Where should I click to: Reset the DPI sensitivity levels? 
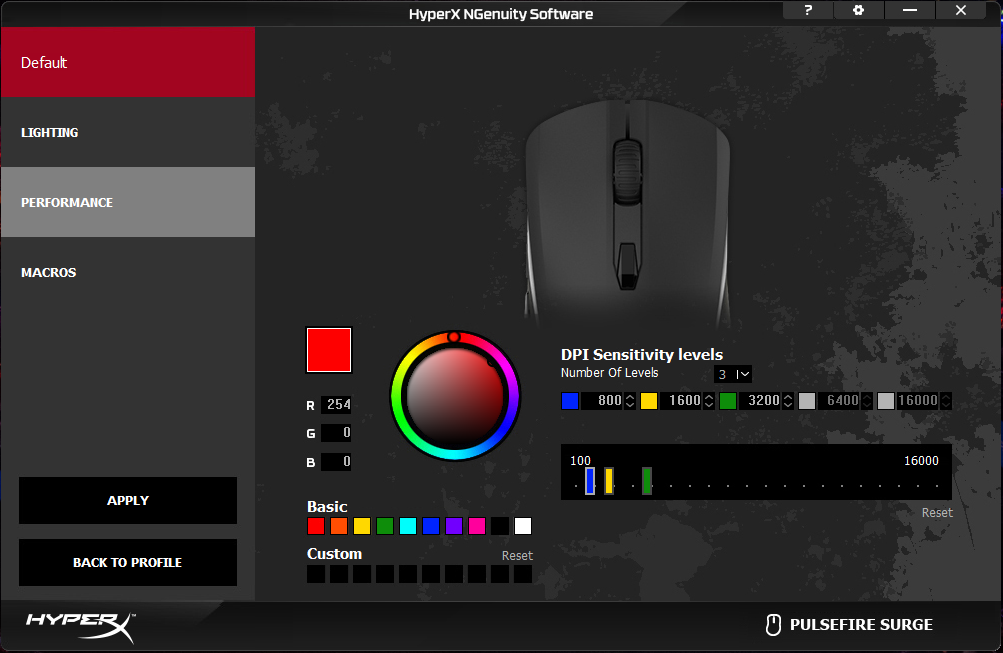click(937, 513)
